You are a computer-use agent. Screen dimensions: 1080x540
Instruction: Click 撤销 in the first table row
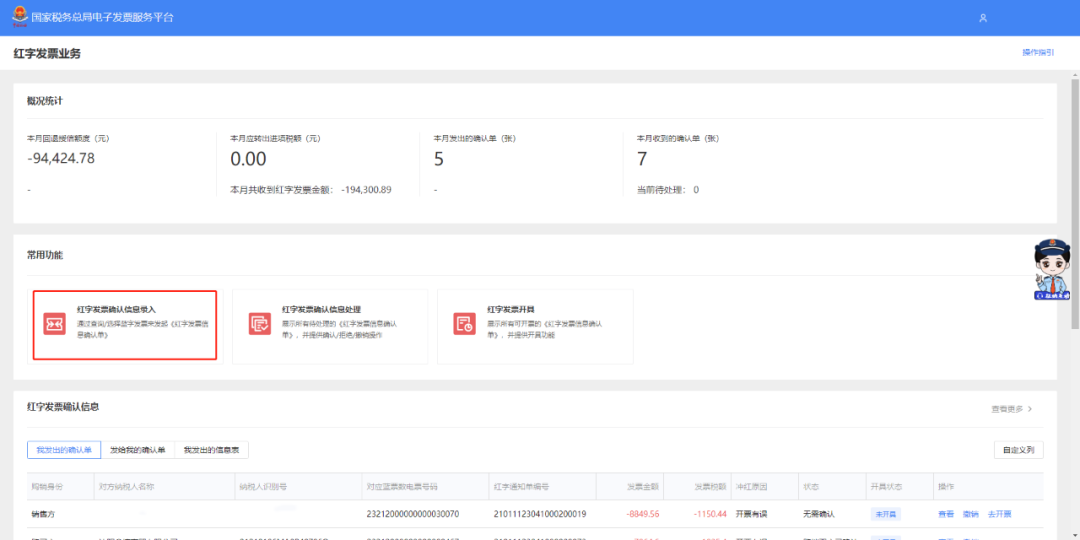pyautogui.click(x=970, y=513)
